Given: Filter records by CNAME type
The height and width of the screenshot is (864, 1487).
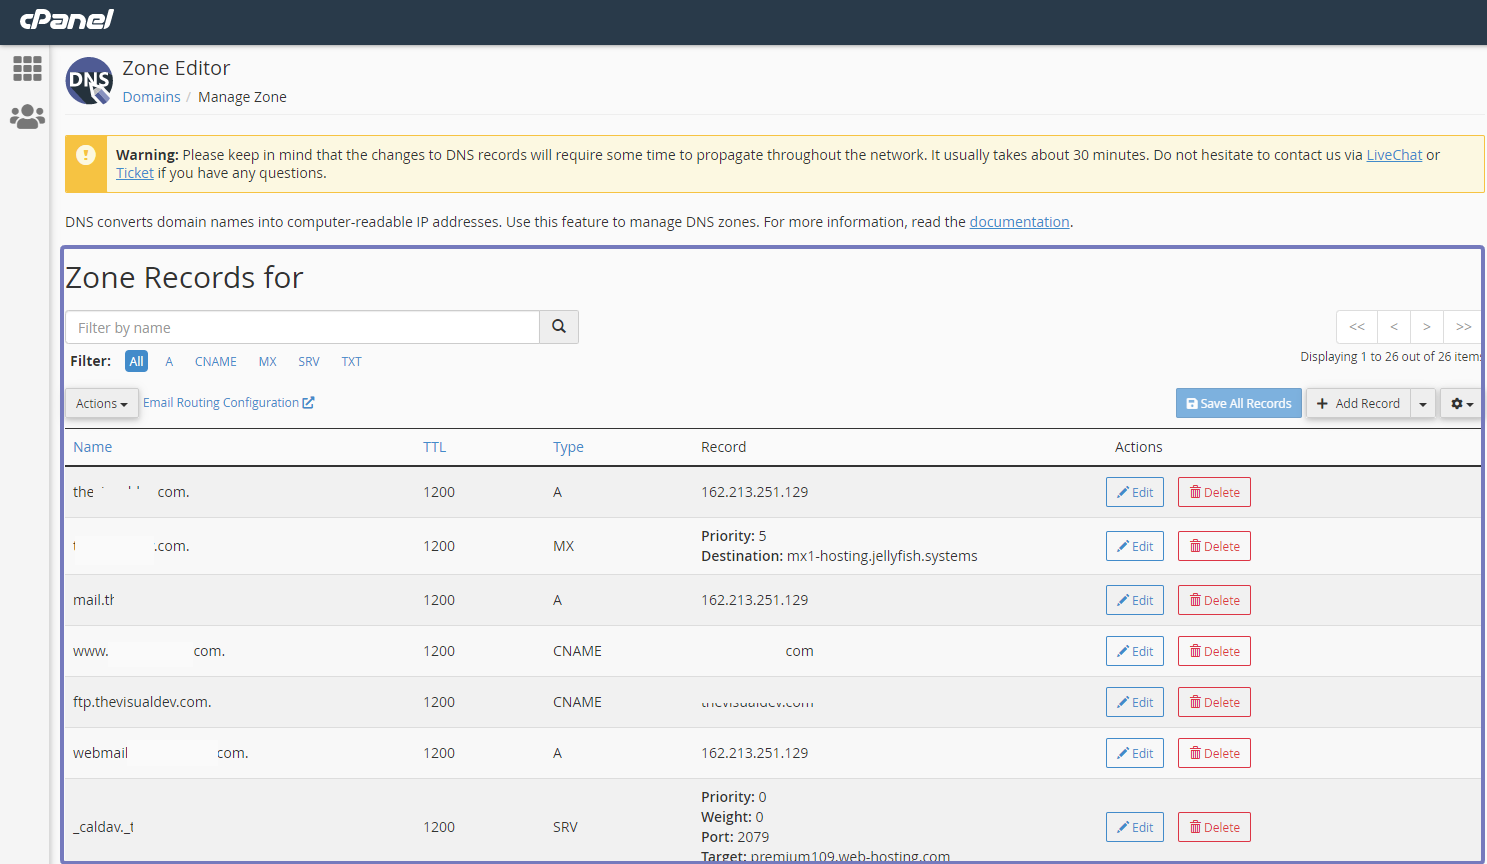Looking at the screenshot, I should 216,362.
